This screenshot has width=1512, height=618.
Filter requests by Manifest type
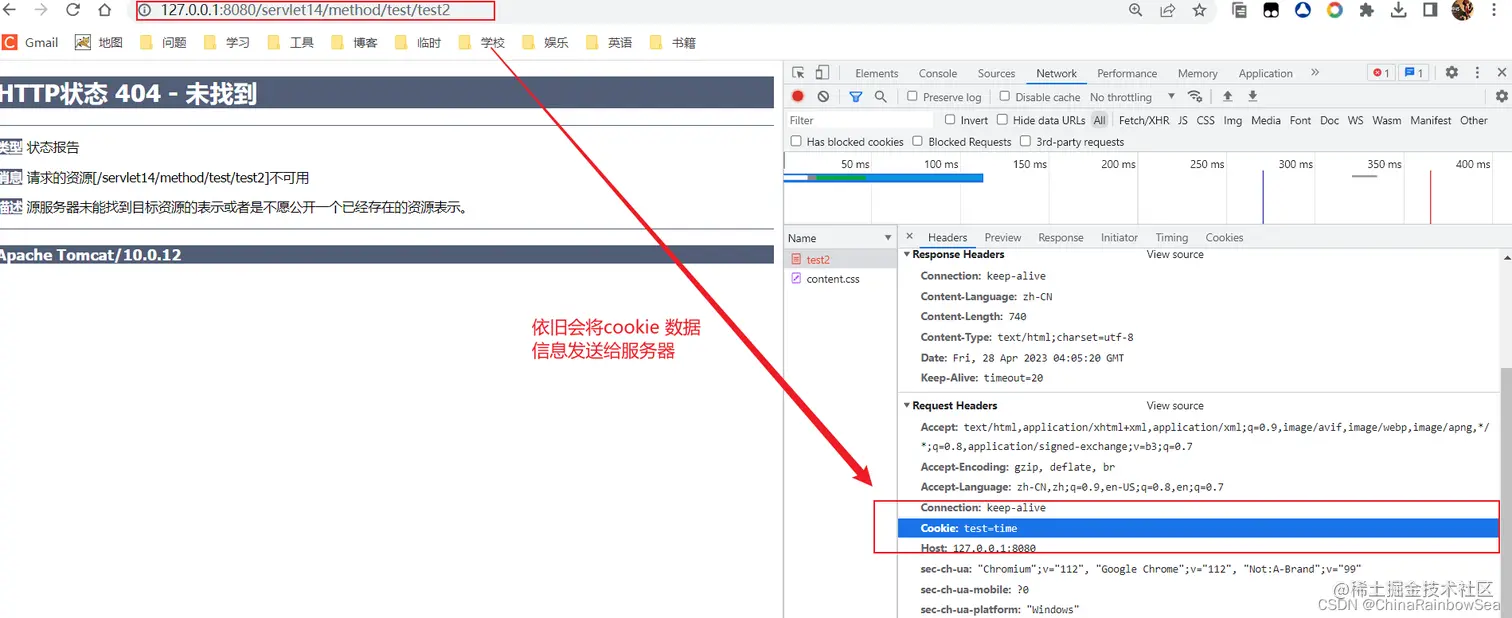1430,120
